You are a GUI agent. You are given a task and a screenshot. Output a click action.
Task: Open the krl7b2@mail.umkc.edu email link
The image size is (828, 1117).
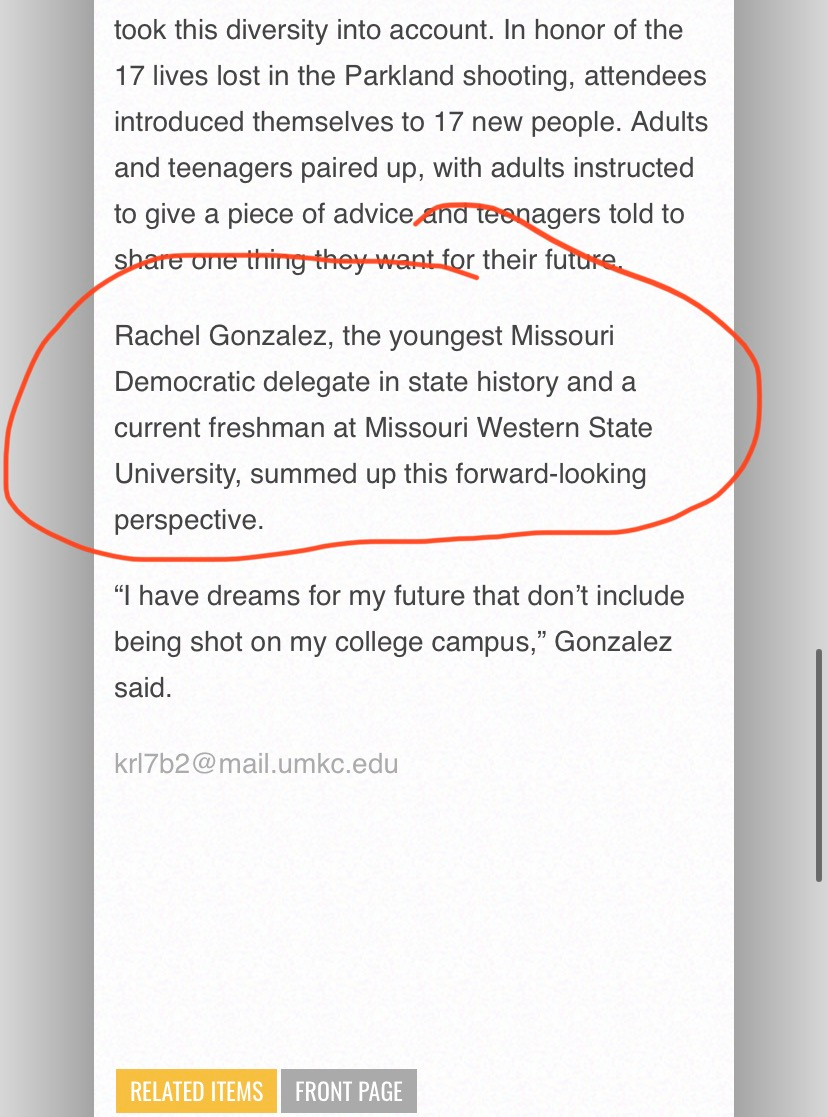256,764
